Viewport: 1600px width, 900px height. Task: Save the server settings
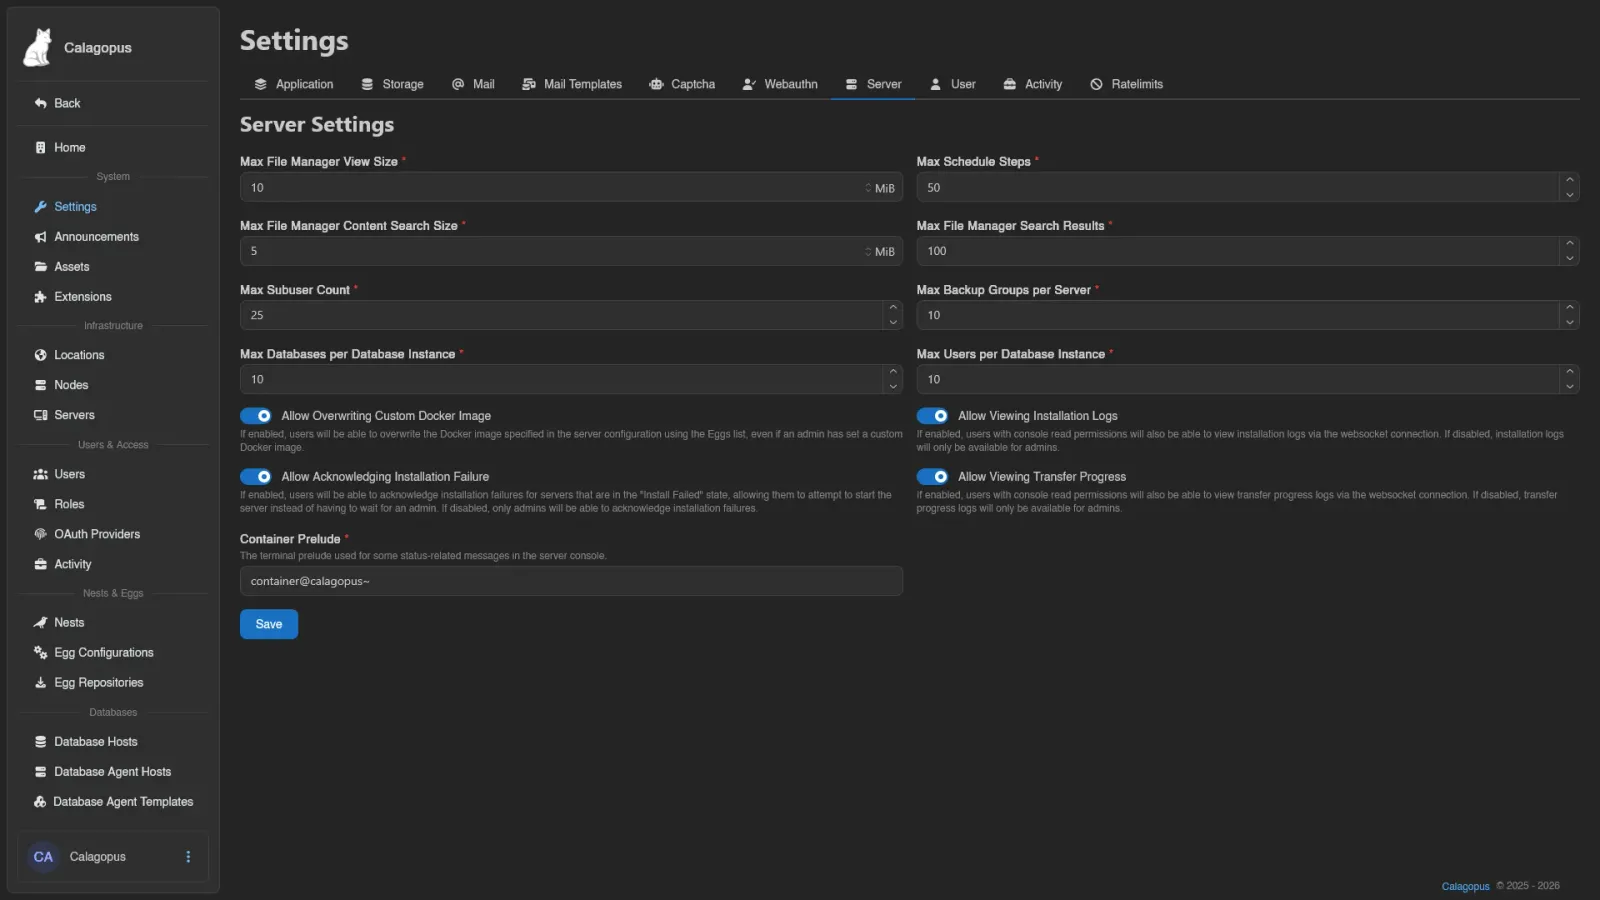coord(269,624)
